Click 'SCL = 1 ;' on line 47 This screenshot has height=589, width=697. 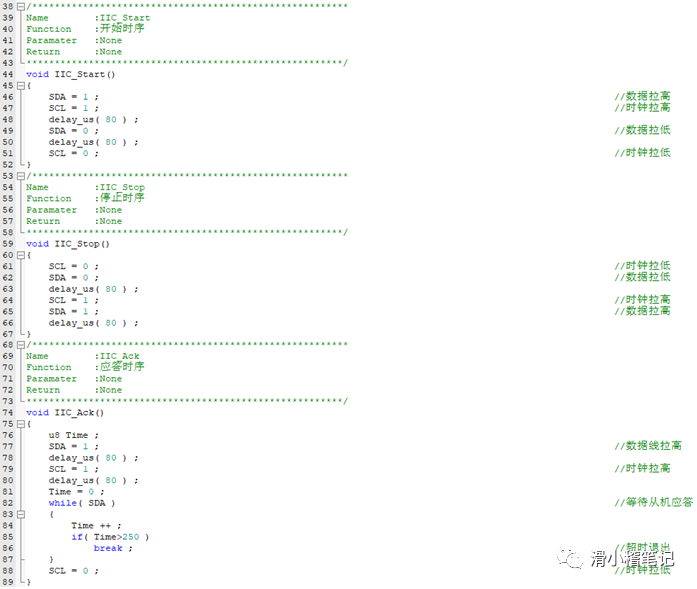tap(74, 108)
